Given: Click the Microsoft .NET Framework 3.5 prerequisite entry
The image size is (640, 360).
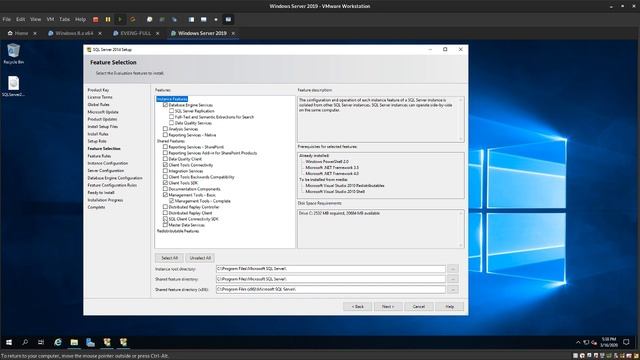Looking at the screenshot, I should coord(332,167).
